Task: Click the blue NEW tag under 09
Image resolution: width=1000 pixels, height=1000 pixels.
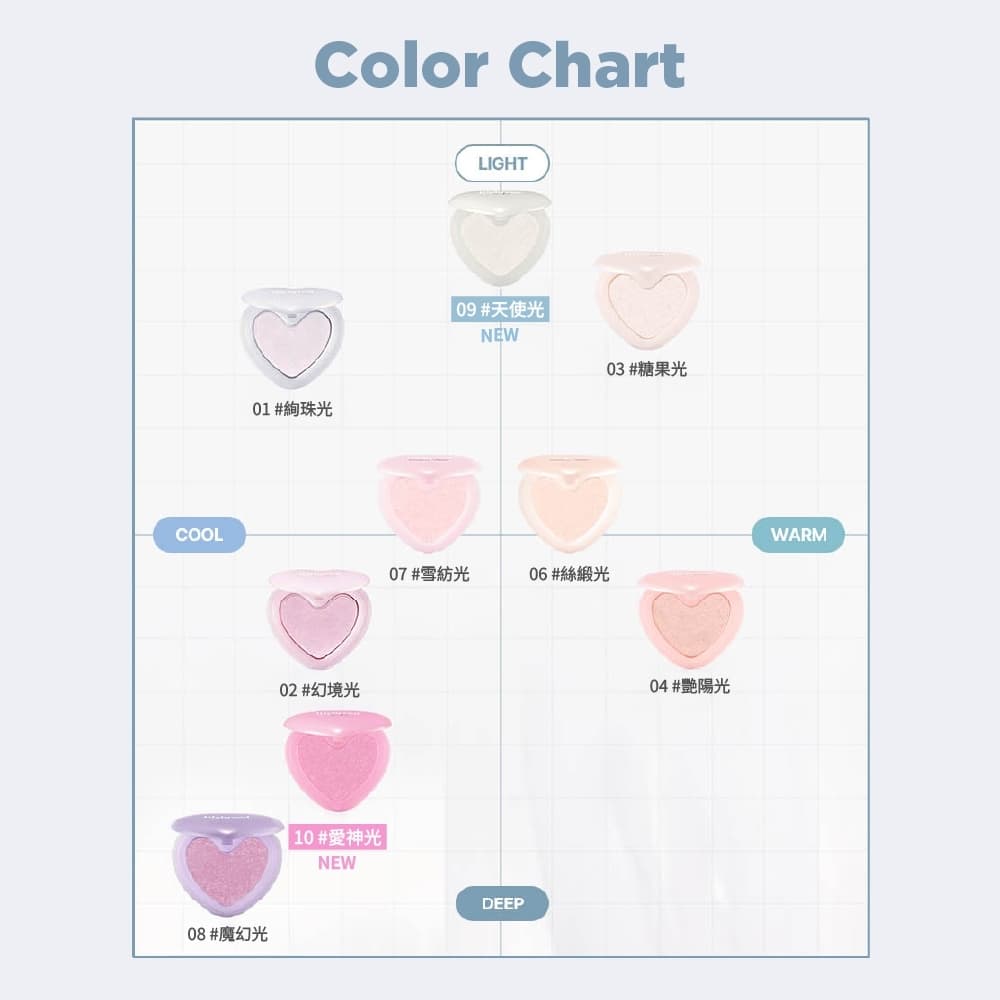Action: pos(499,335)
